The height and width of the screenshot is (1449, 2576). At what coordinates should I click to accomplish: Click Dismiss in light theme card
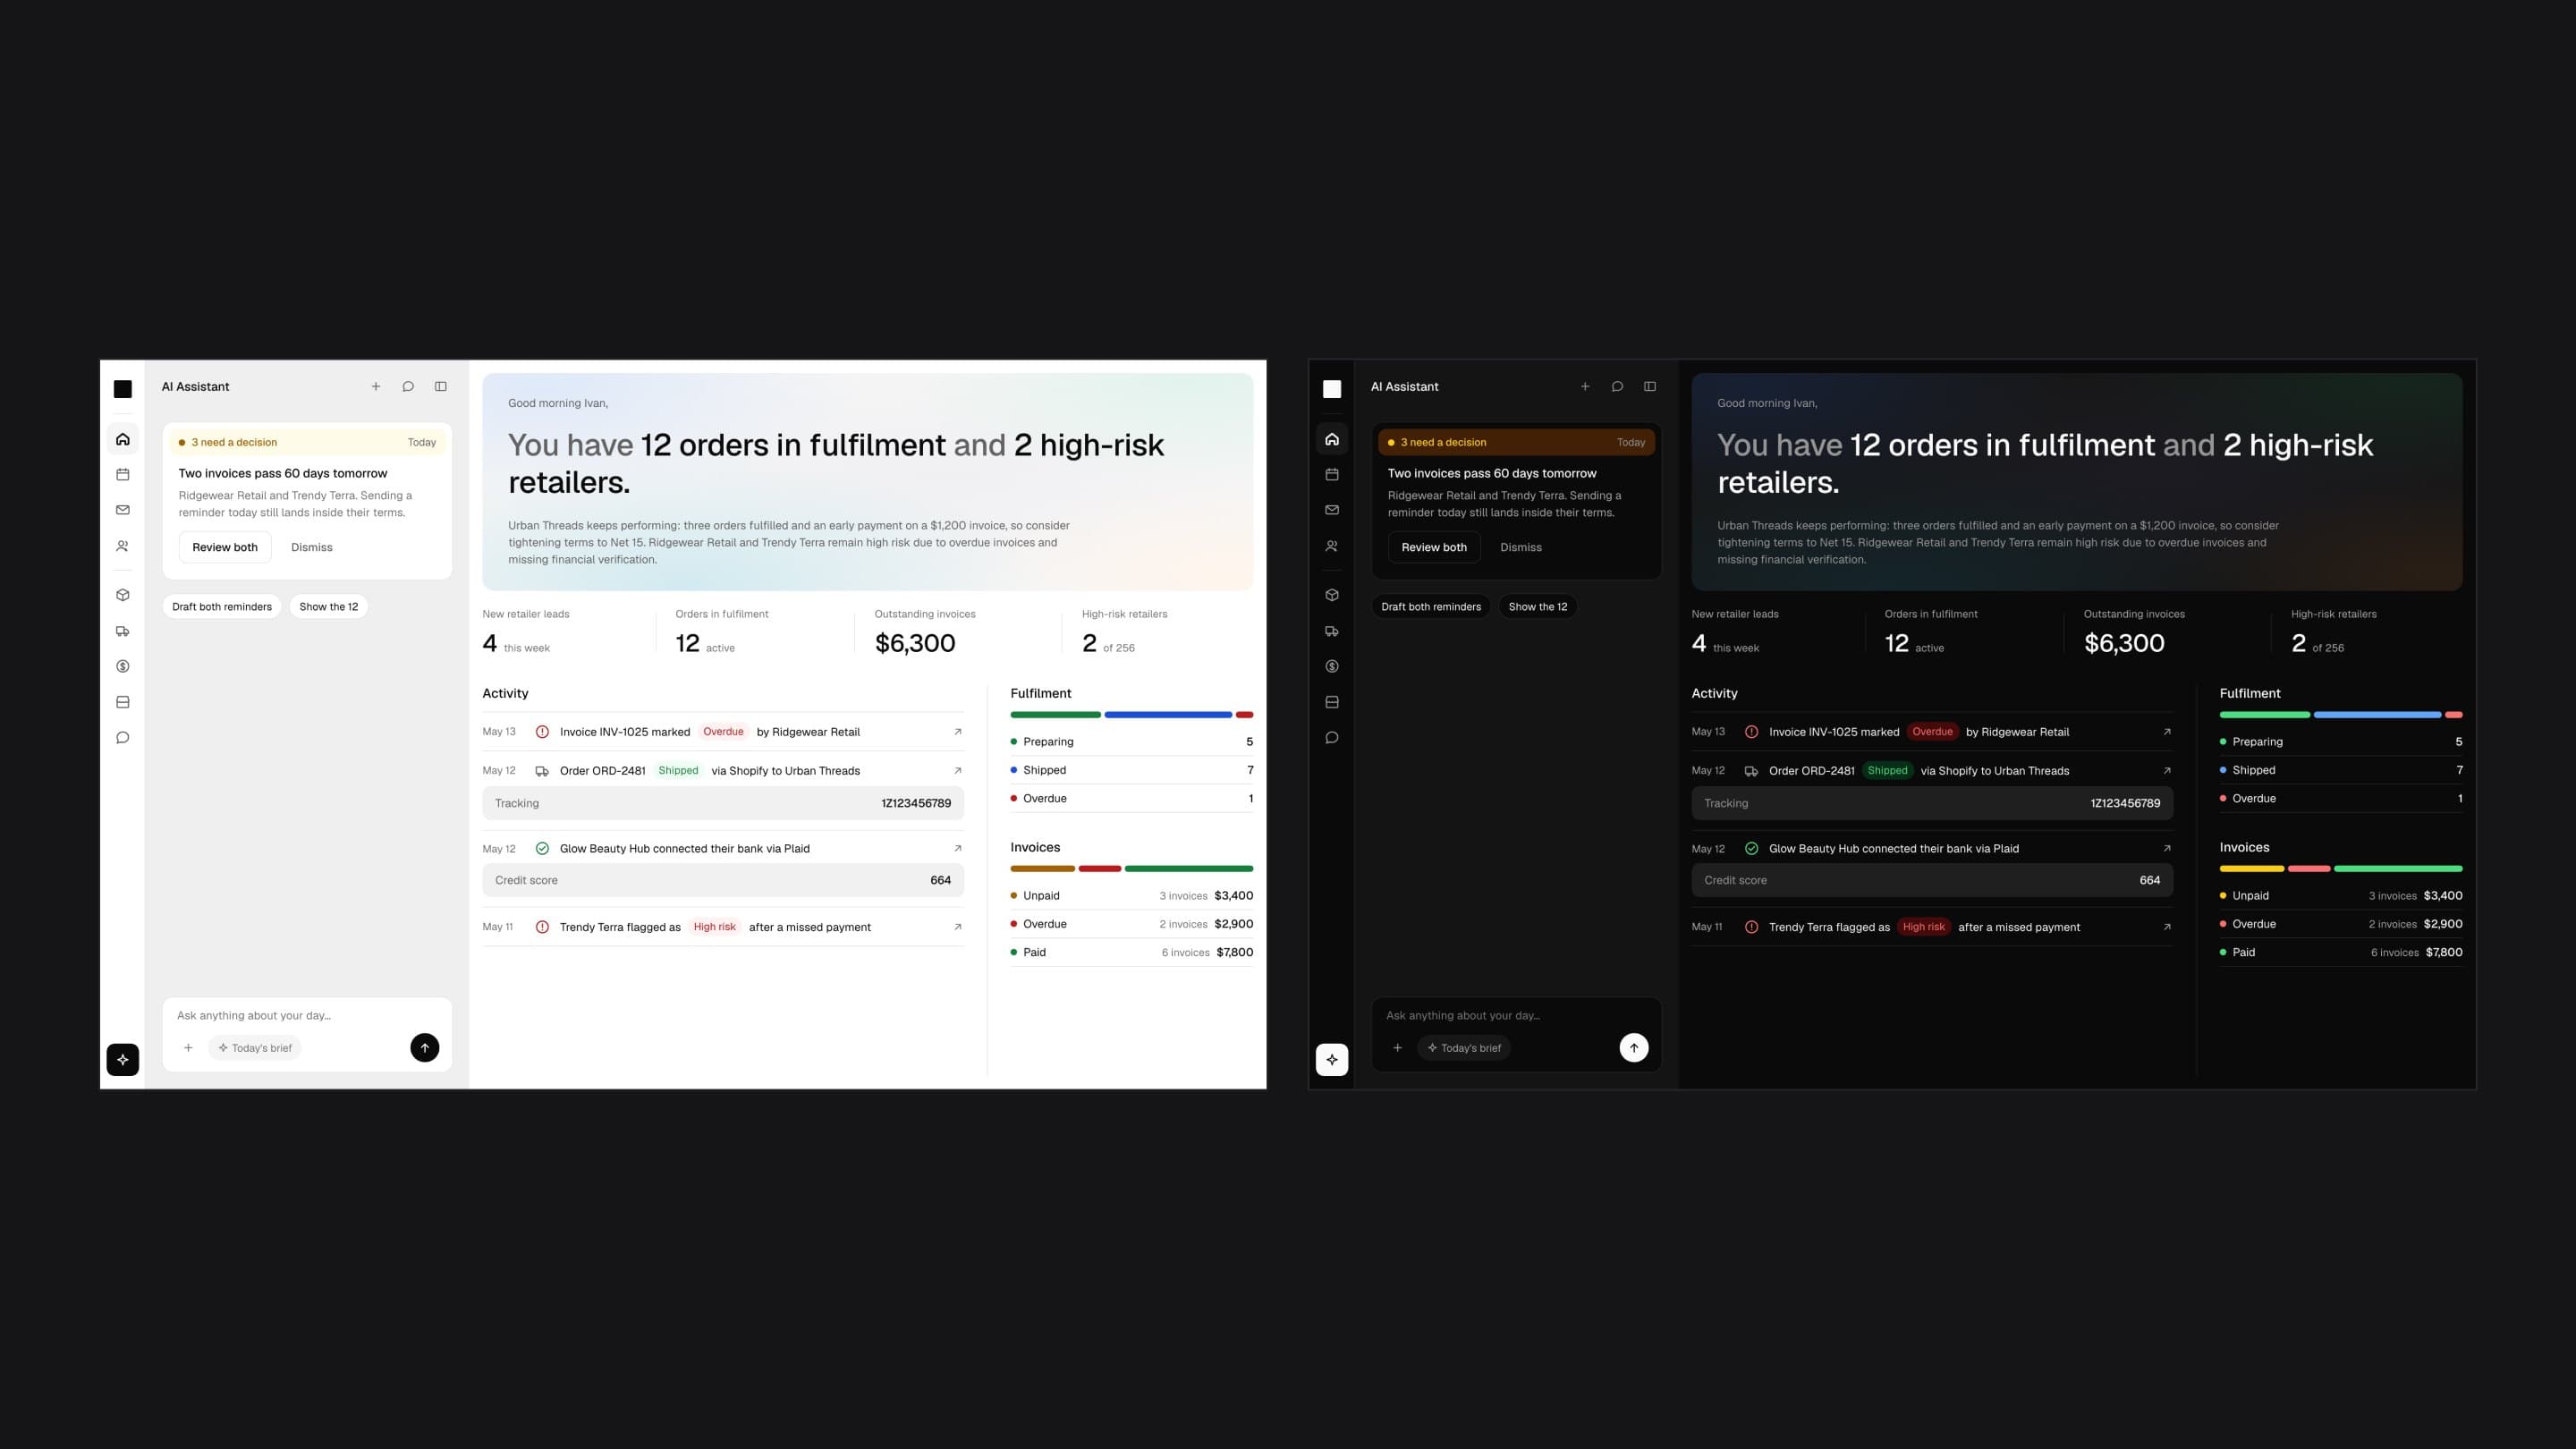(312, 547)
